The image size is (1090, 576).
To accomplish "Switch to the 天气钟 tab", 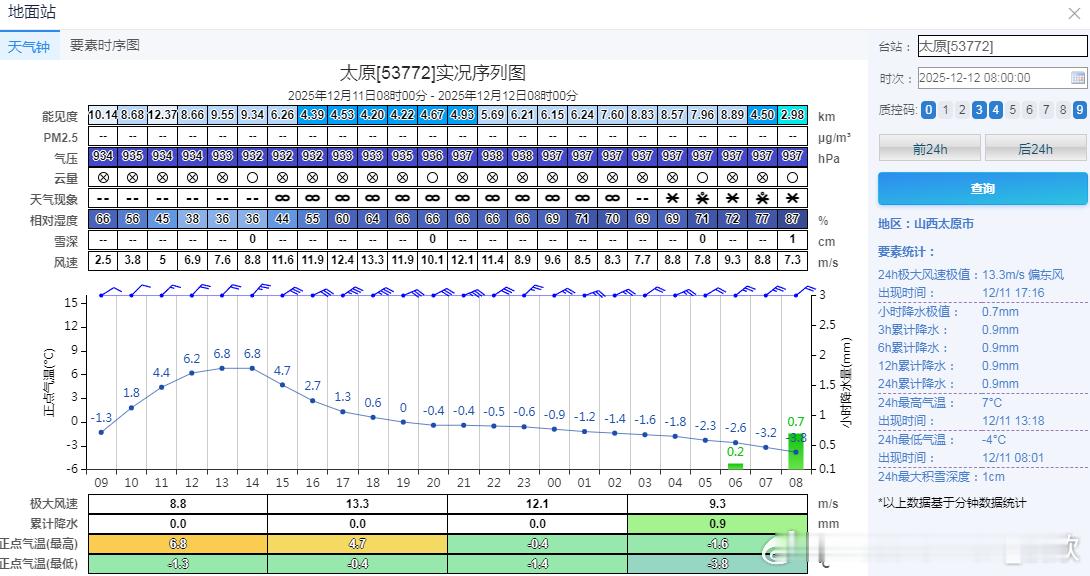I will (29, 47).
